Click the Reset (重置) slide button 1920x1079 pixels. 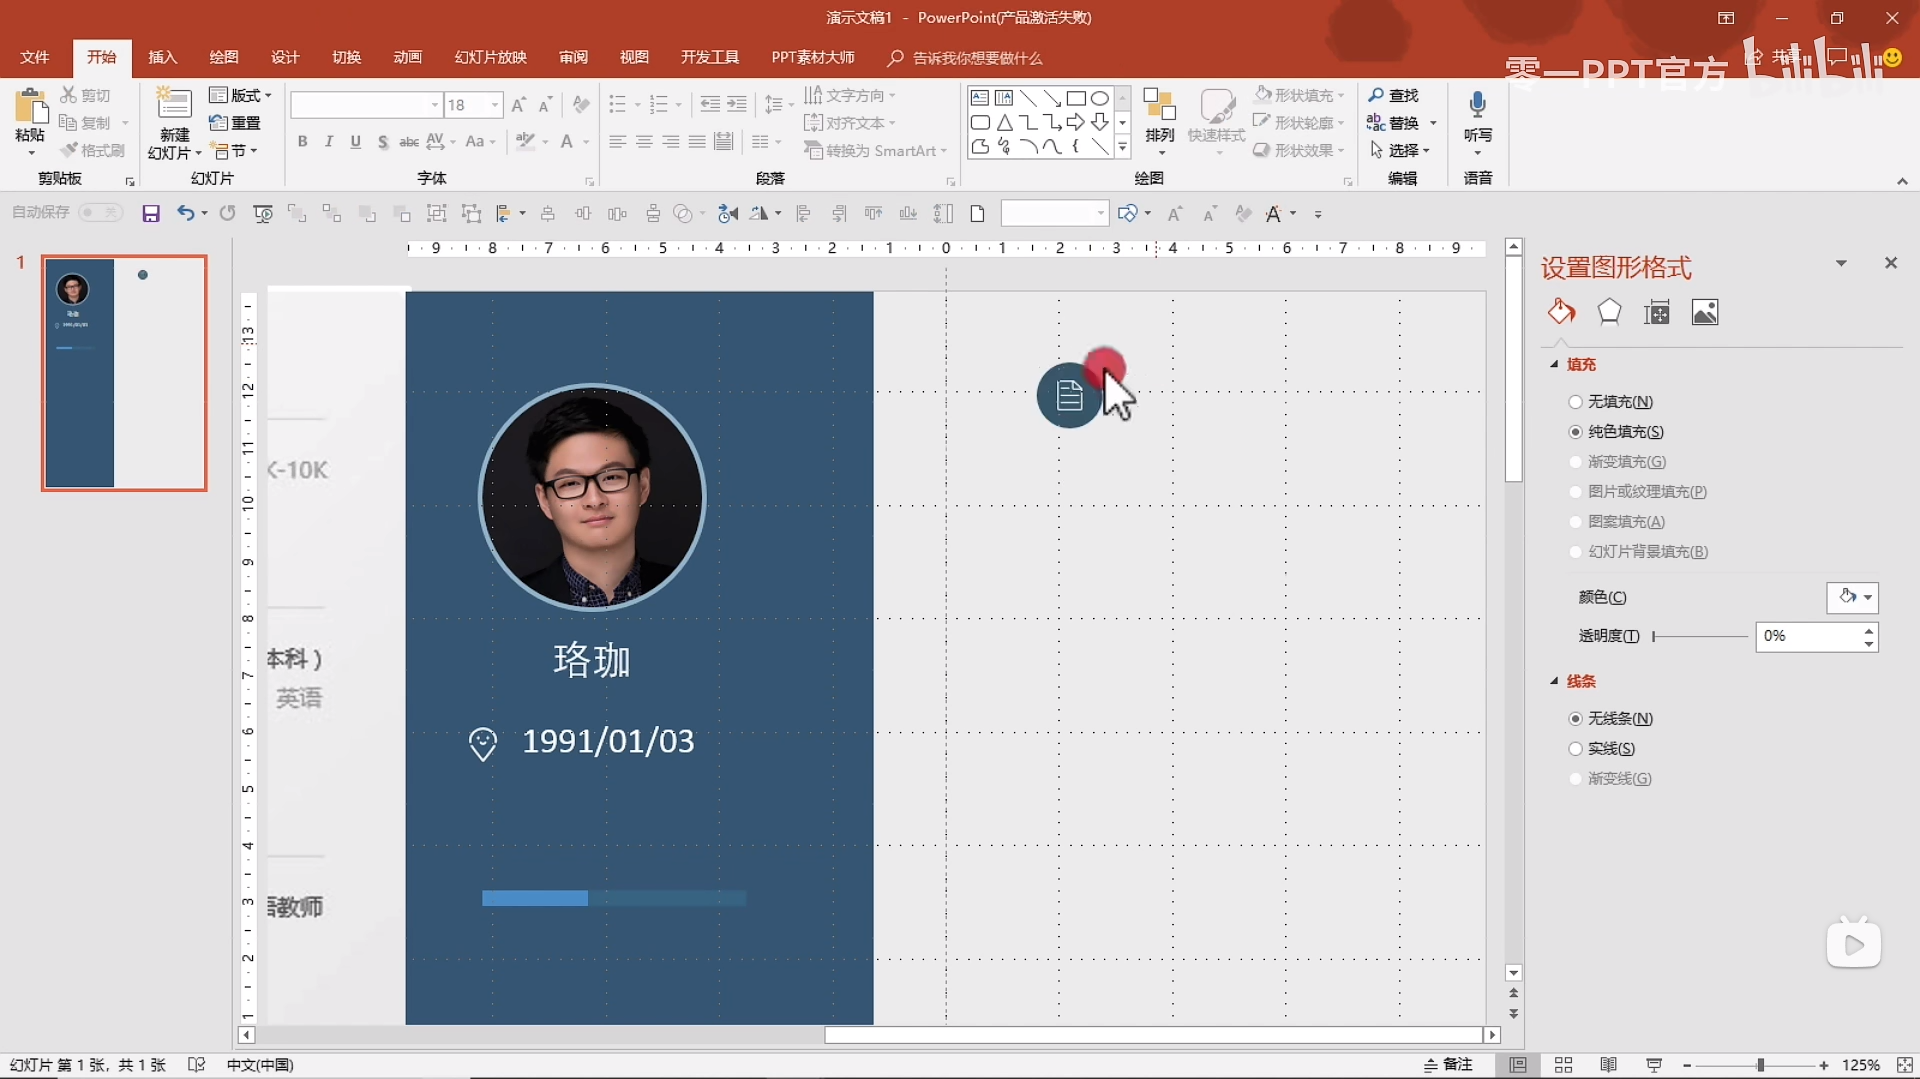tap(236, 123)
